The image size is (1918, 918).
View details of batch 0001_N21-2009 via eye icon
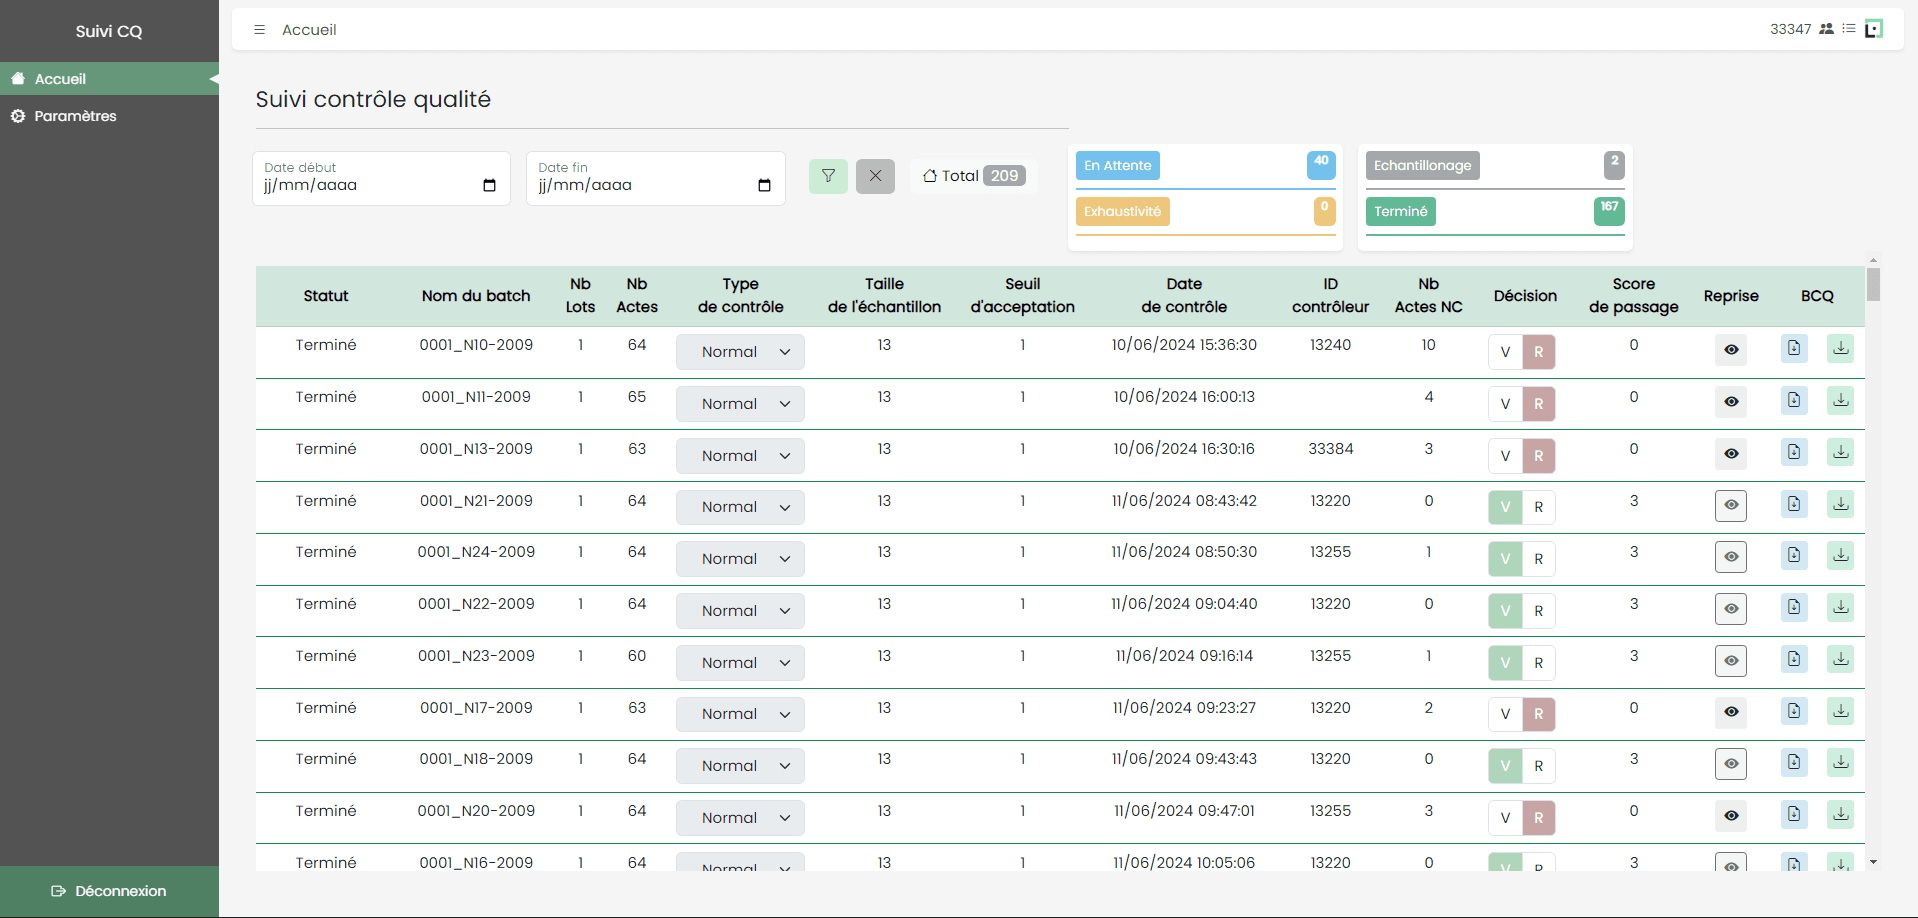(1731, 505)
